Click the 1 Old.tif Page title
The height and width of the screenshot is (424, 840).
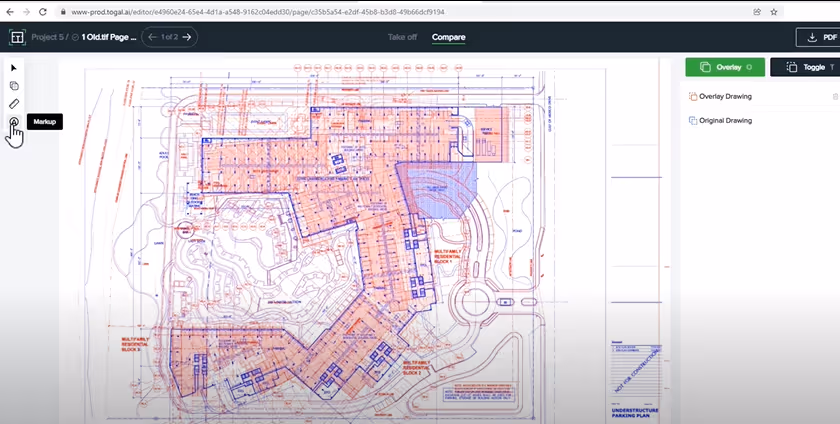(109, 37)
